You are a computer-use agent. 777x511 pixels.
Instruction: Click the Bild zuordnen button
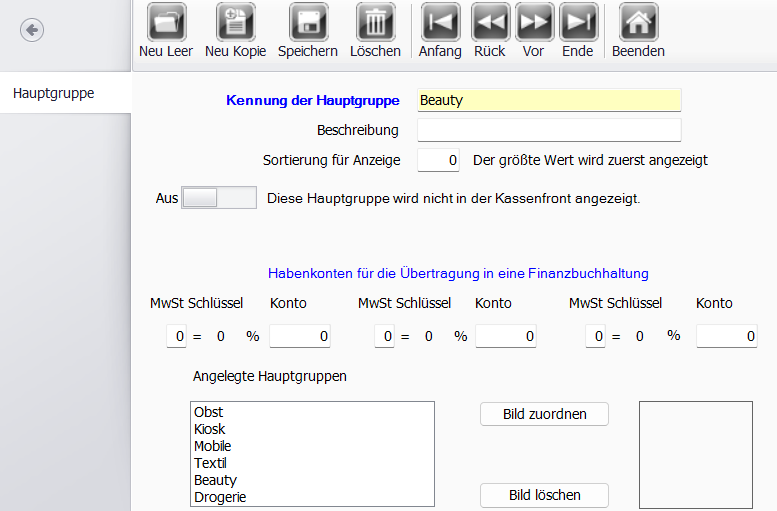[544, 414]
